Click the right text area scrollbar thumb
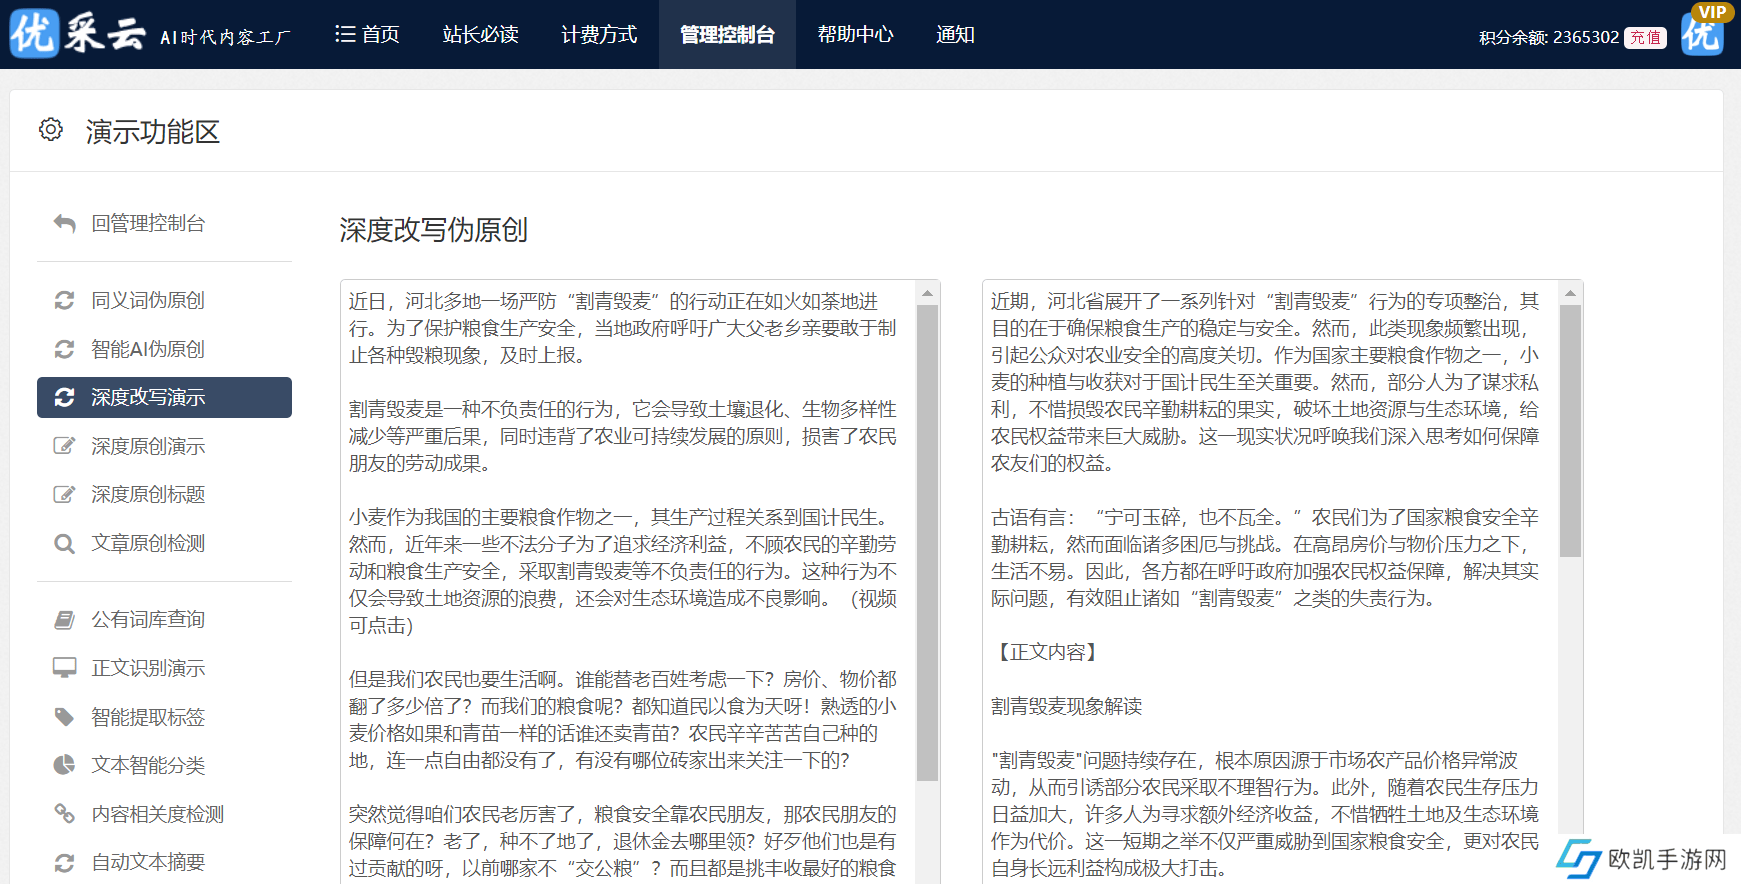The image size is (1741, 884). pyautogui.click(x=1571, y=431)
